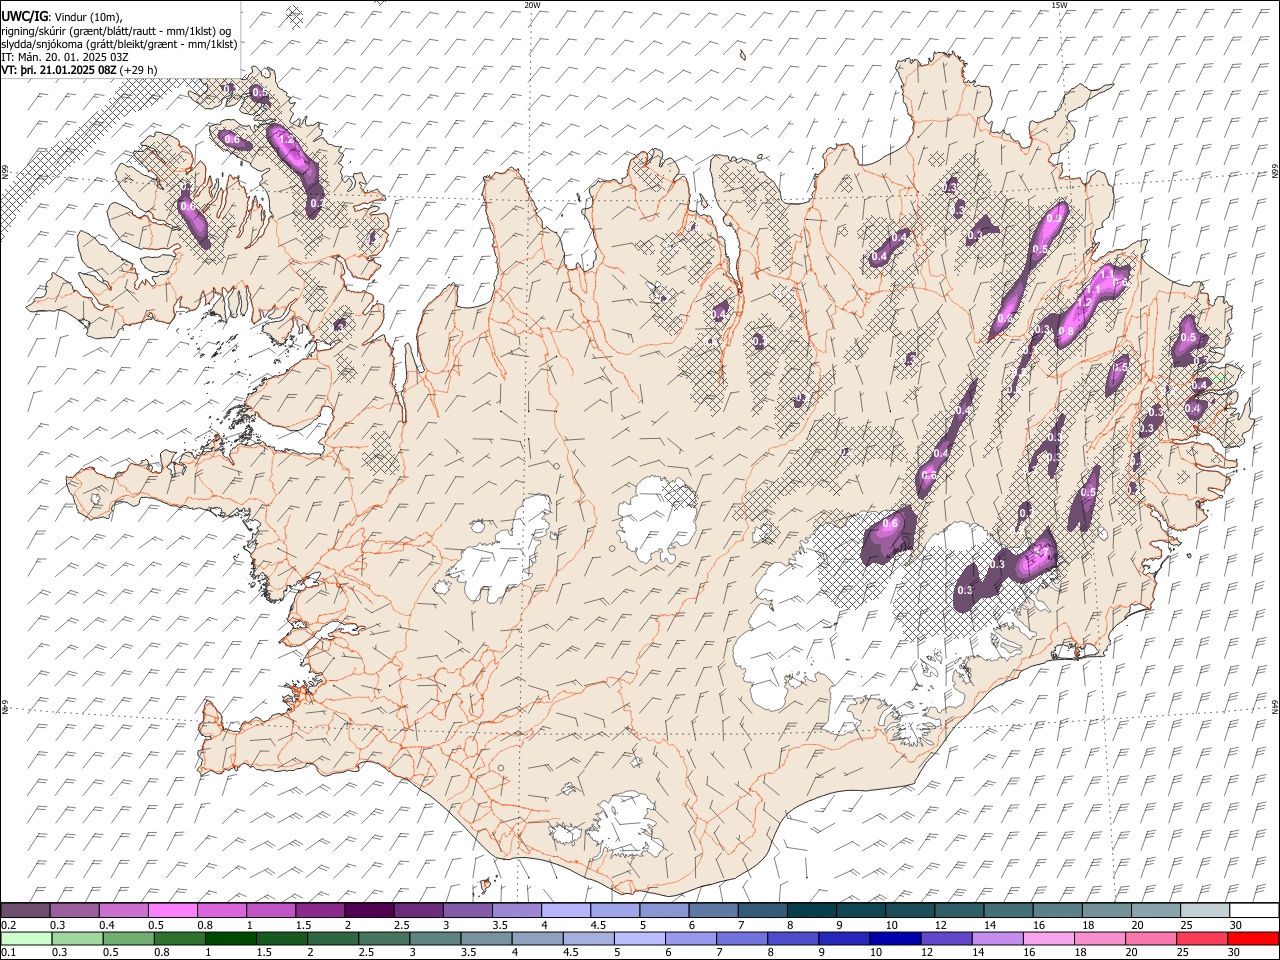Pick the 20–25 pink-red lower legend swatch
This screenshot has width=1280, height=960.
pyautogui.click(x=1152, y=938)
